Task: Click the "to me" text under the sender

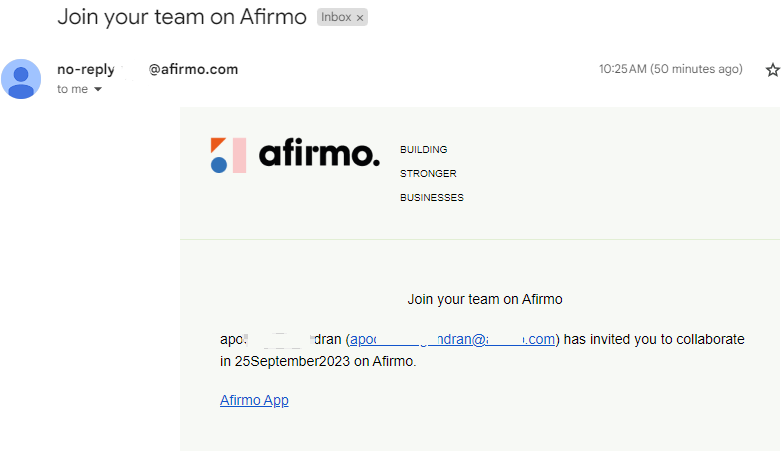Action: [72, 89]
